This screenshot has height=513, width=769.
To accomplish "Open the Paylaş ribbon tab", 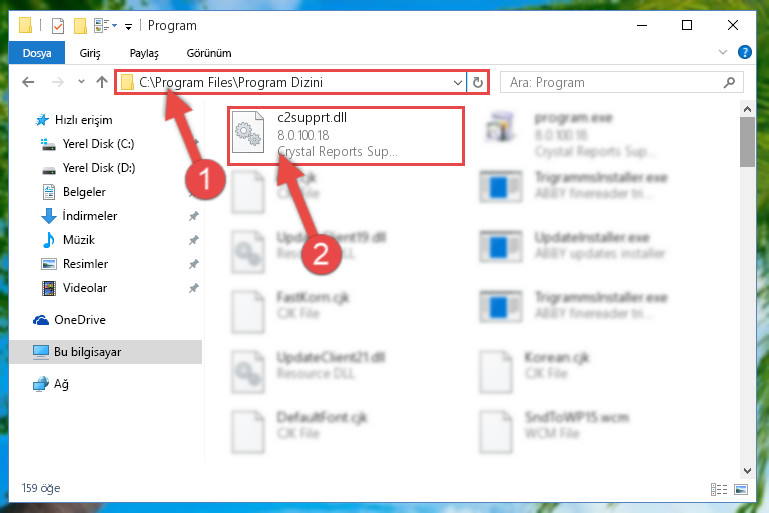I will [x=144, y=53].
